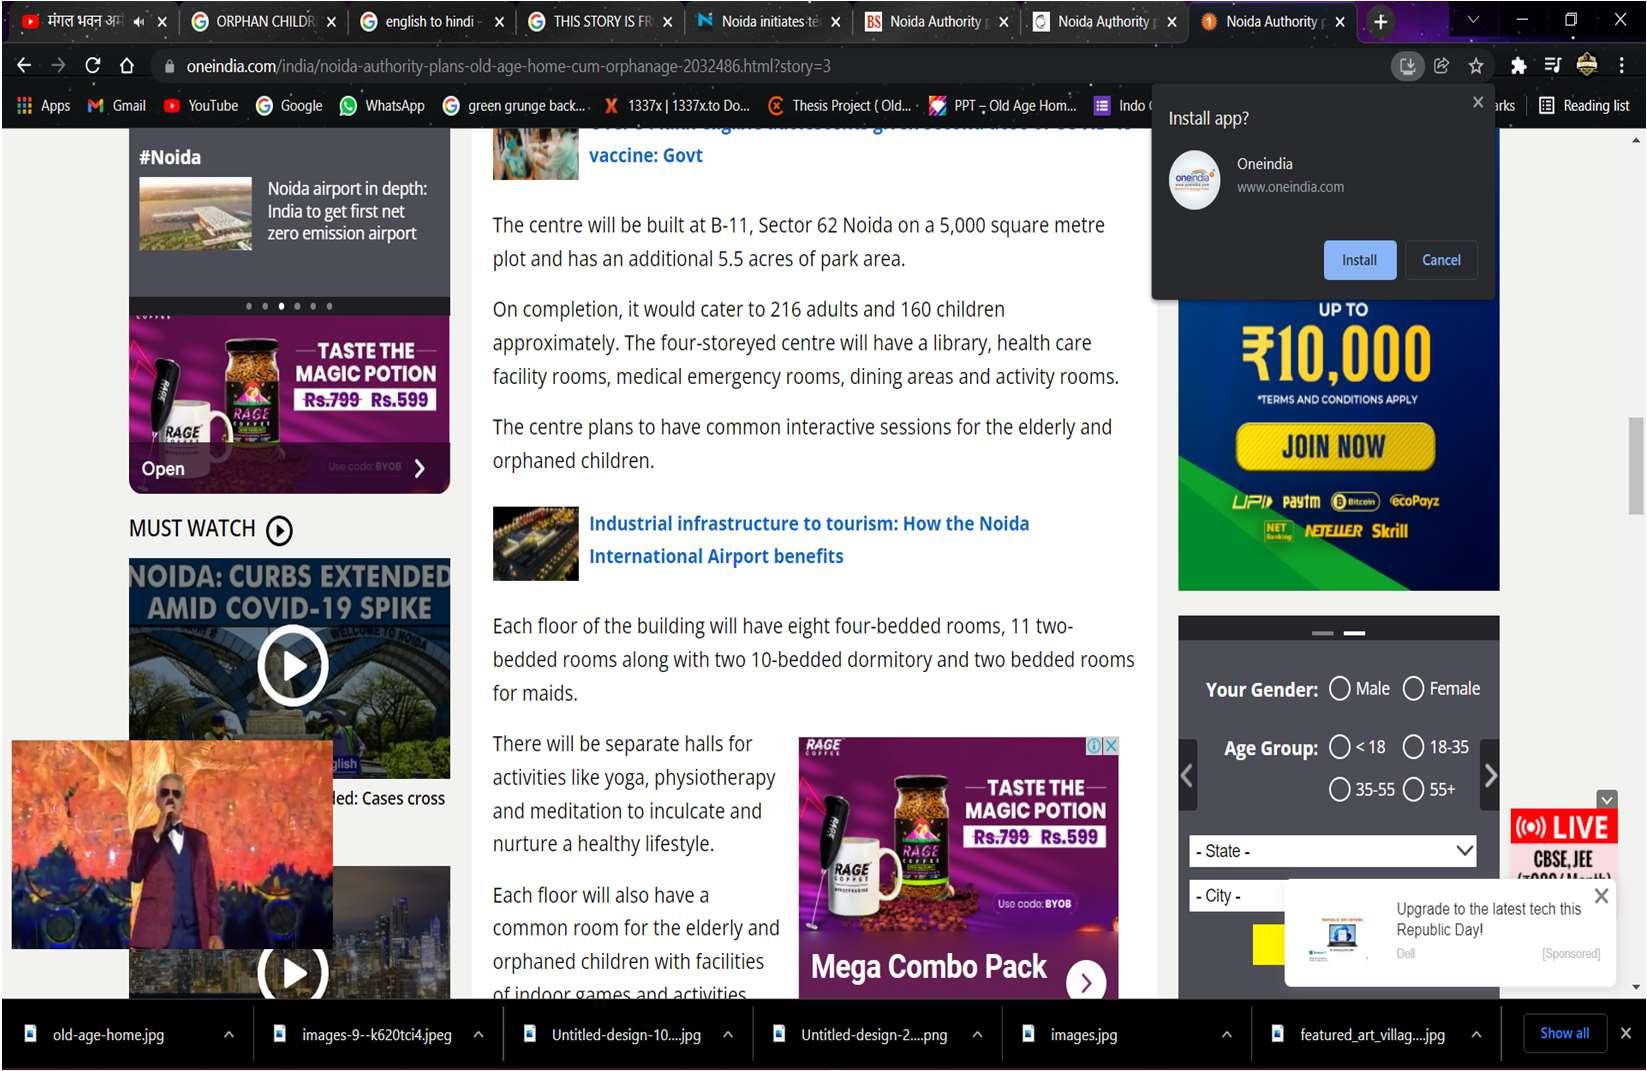1647x1071 pixels.
Task: Switch to THIS STORY IS FR tab
Action: point(600,21)
